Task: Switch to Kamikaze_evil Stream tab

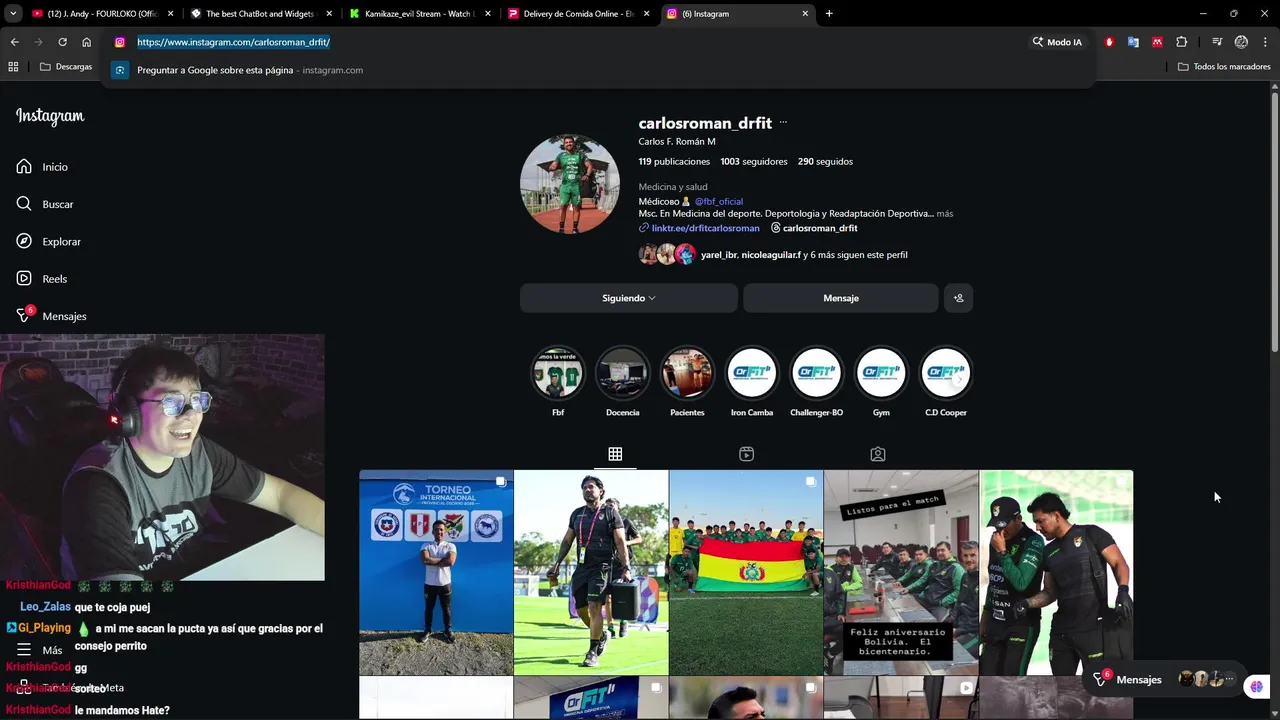Action: point(419,14)
